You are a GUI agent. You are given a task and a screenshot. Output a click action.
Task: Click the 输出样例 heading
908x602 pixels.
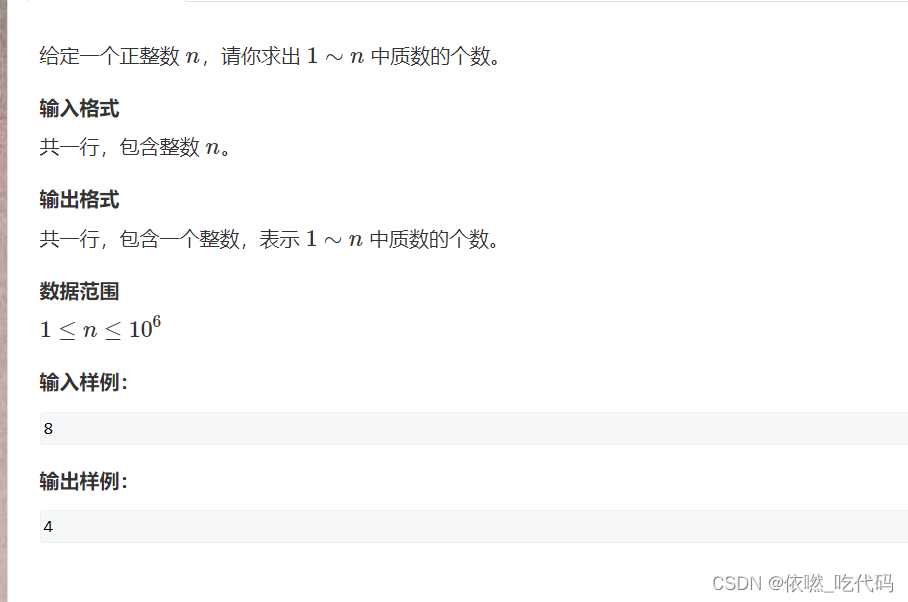(83, 481)
